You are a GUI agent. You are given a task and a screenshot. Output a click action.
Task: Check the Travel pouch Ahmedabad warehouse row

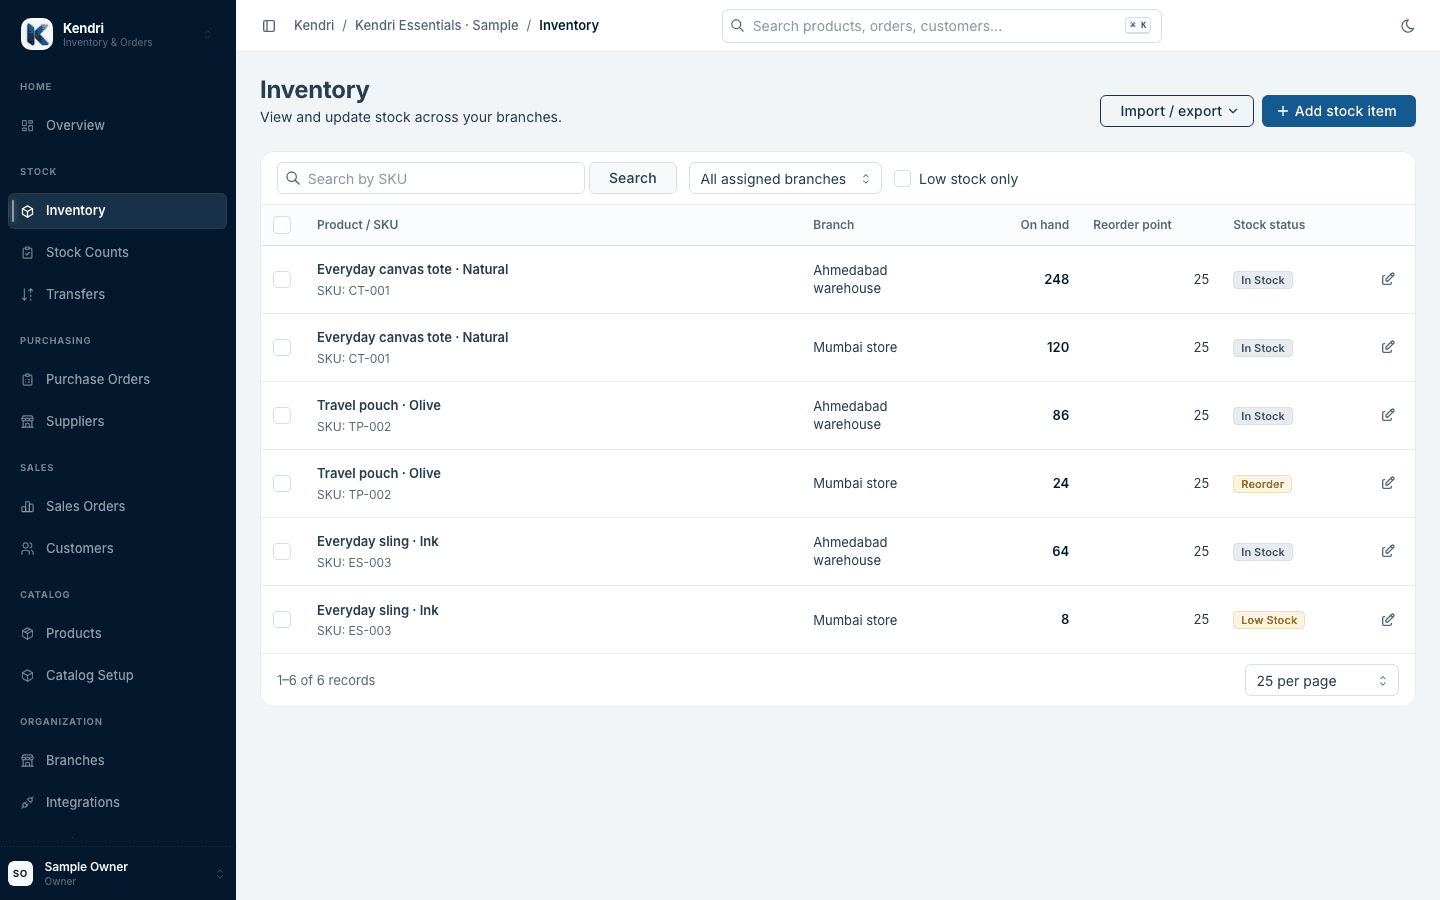[x=282, y=415]
